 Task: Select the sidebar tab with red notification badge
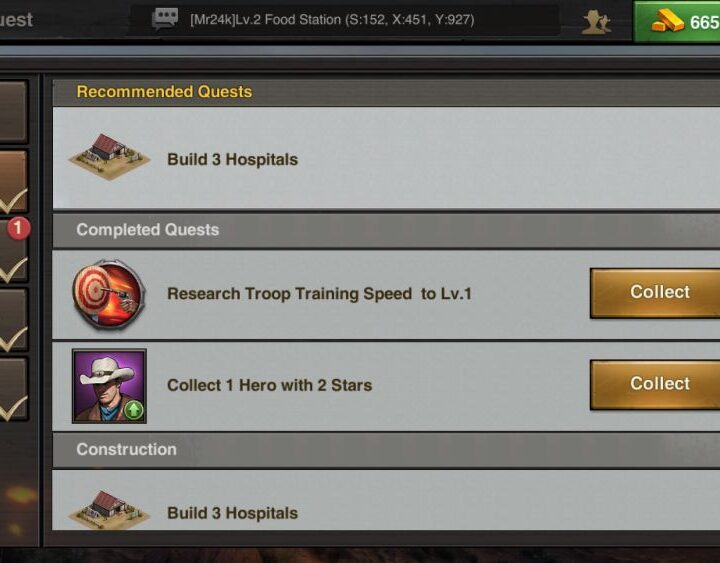(13, 250)
